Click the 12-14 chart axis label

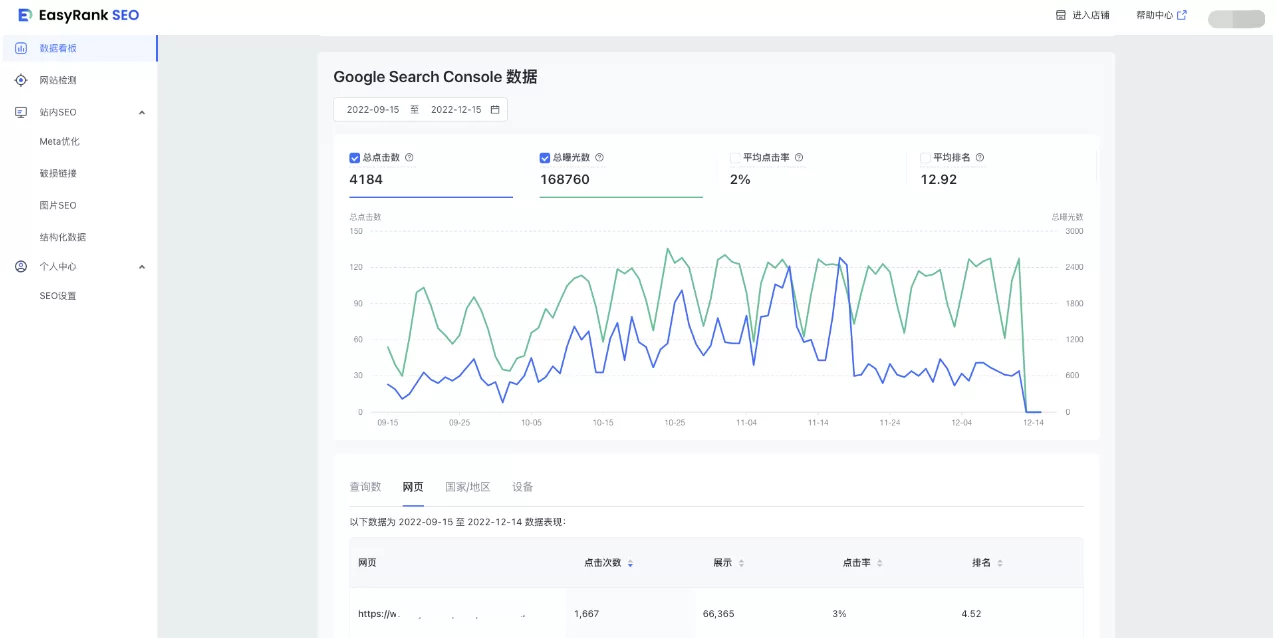1033,423
